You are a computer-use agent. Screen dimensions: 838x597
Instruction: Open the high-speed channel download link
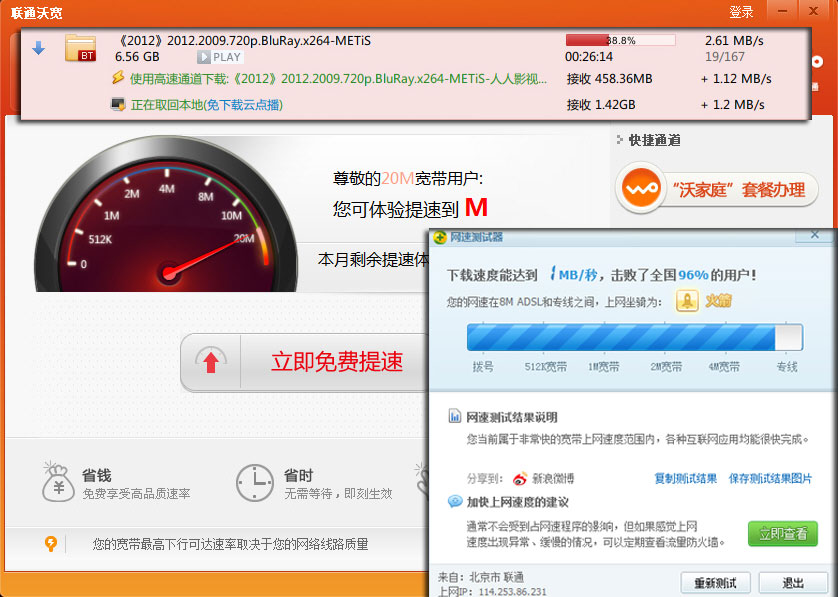point(338,79)
